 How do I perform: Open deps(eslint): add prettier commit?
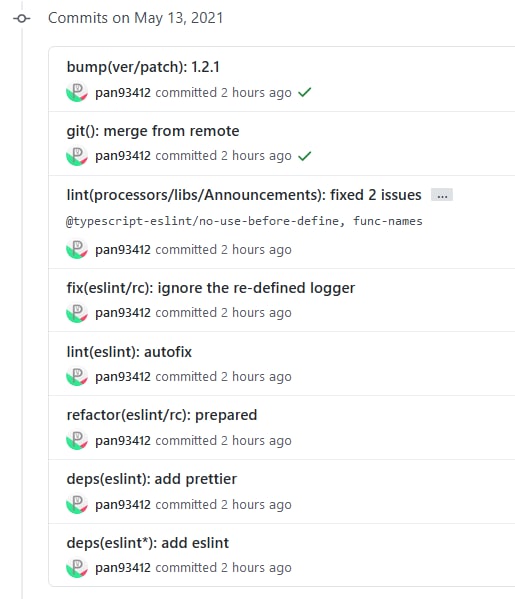pyautogui.click(x=152, y=479)
